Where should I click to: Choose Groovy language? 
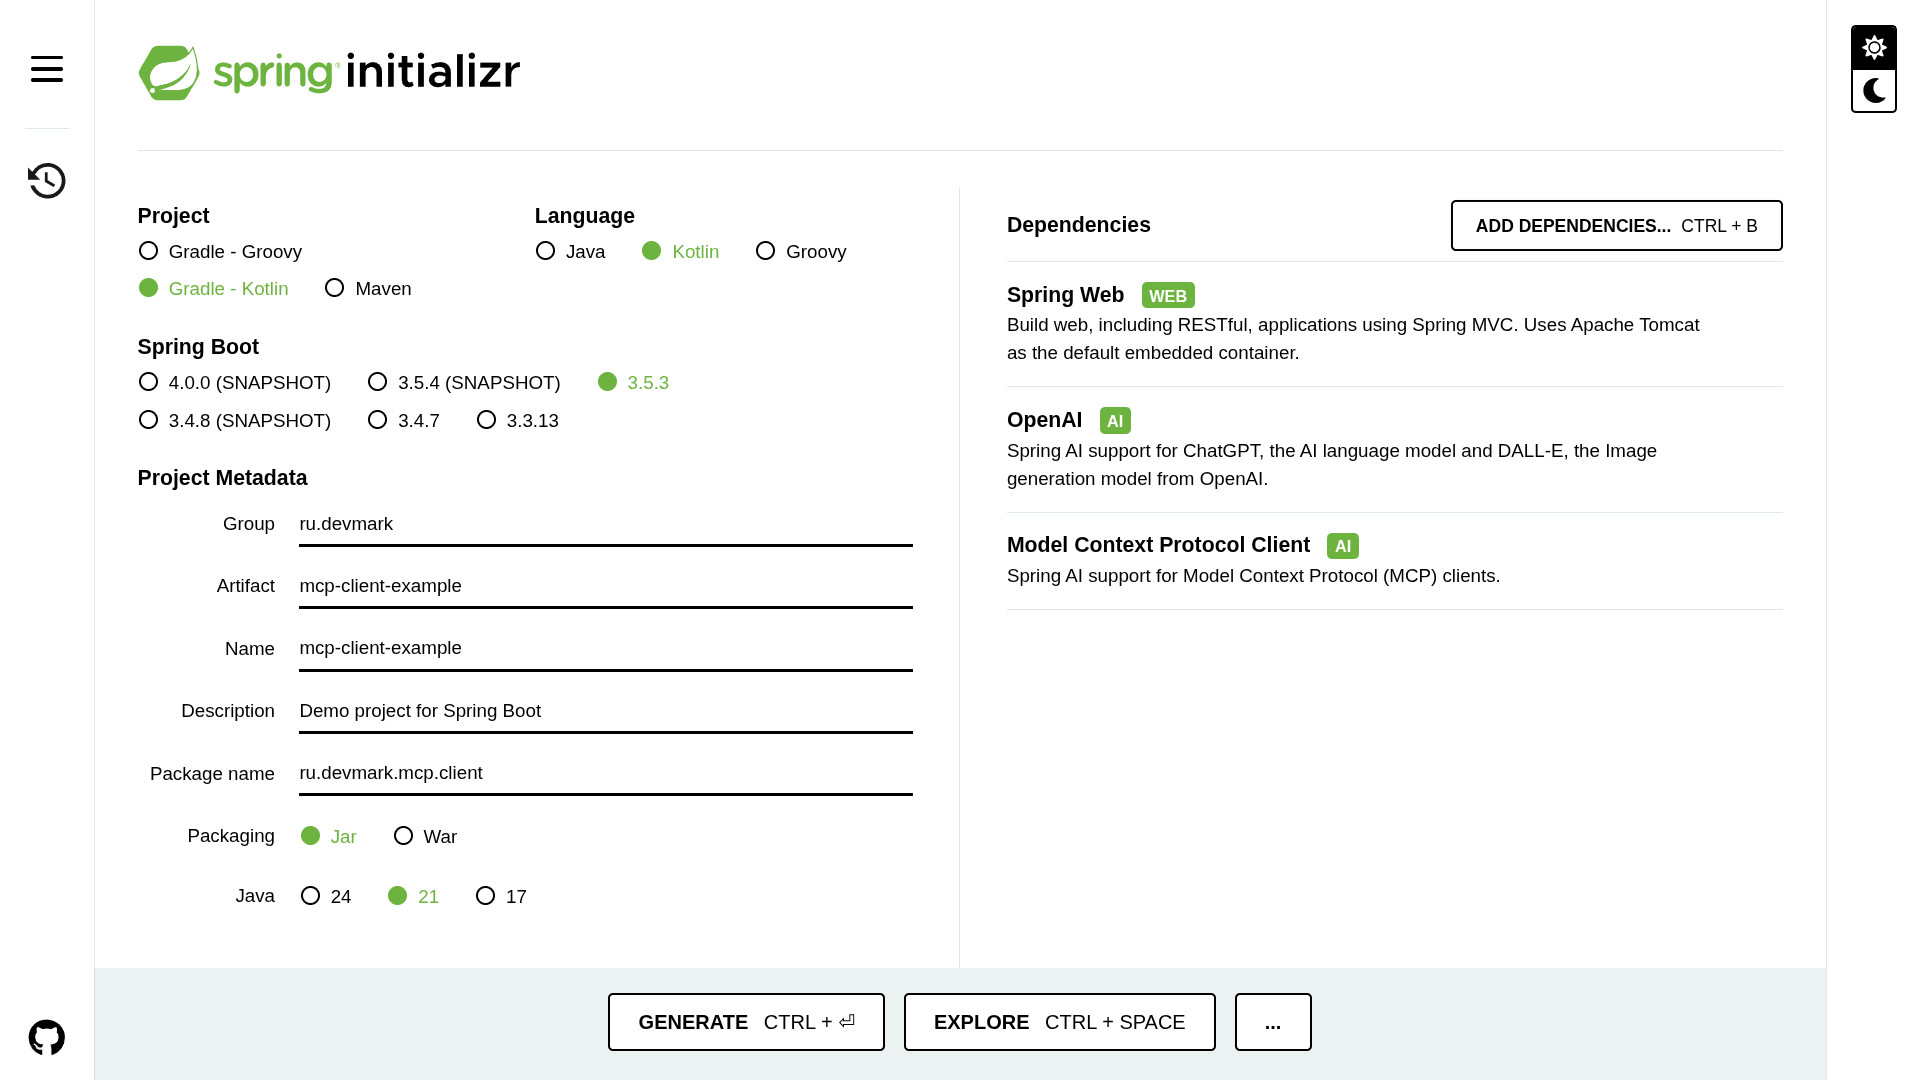click(801, 252)
